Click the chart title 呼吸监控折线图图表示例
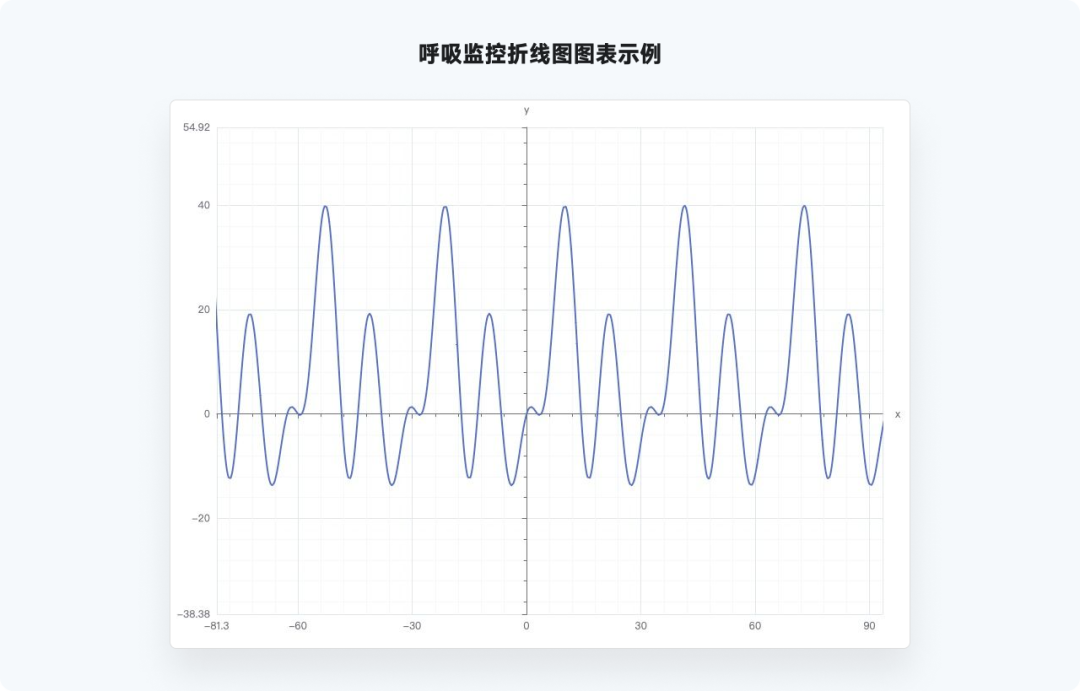 (539, 54)
